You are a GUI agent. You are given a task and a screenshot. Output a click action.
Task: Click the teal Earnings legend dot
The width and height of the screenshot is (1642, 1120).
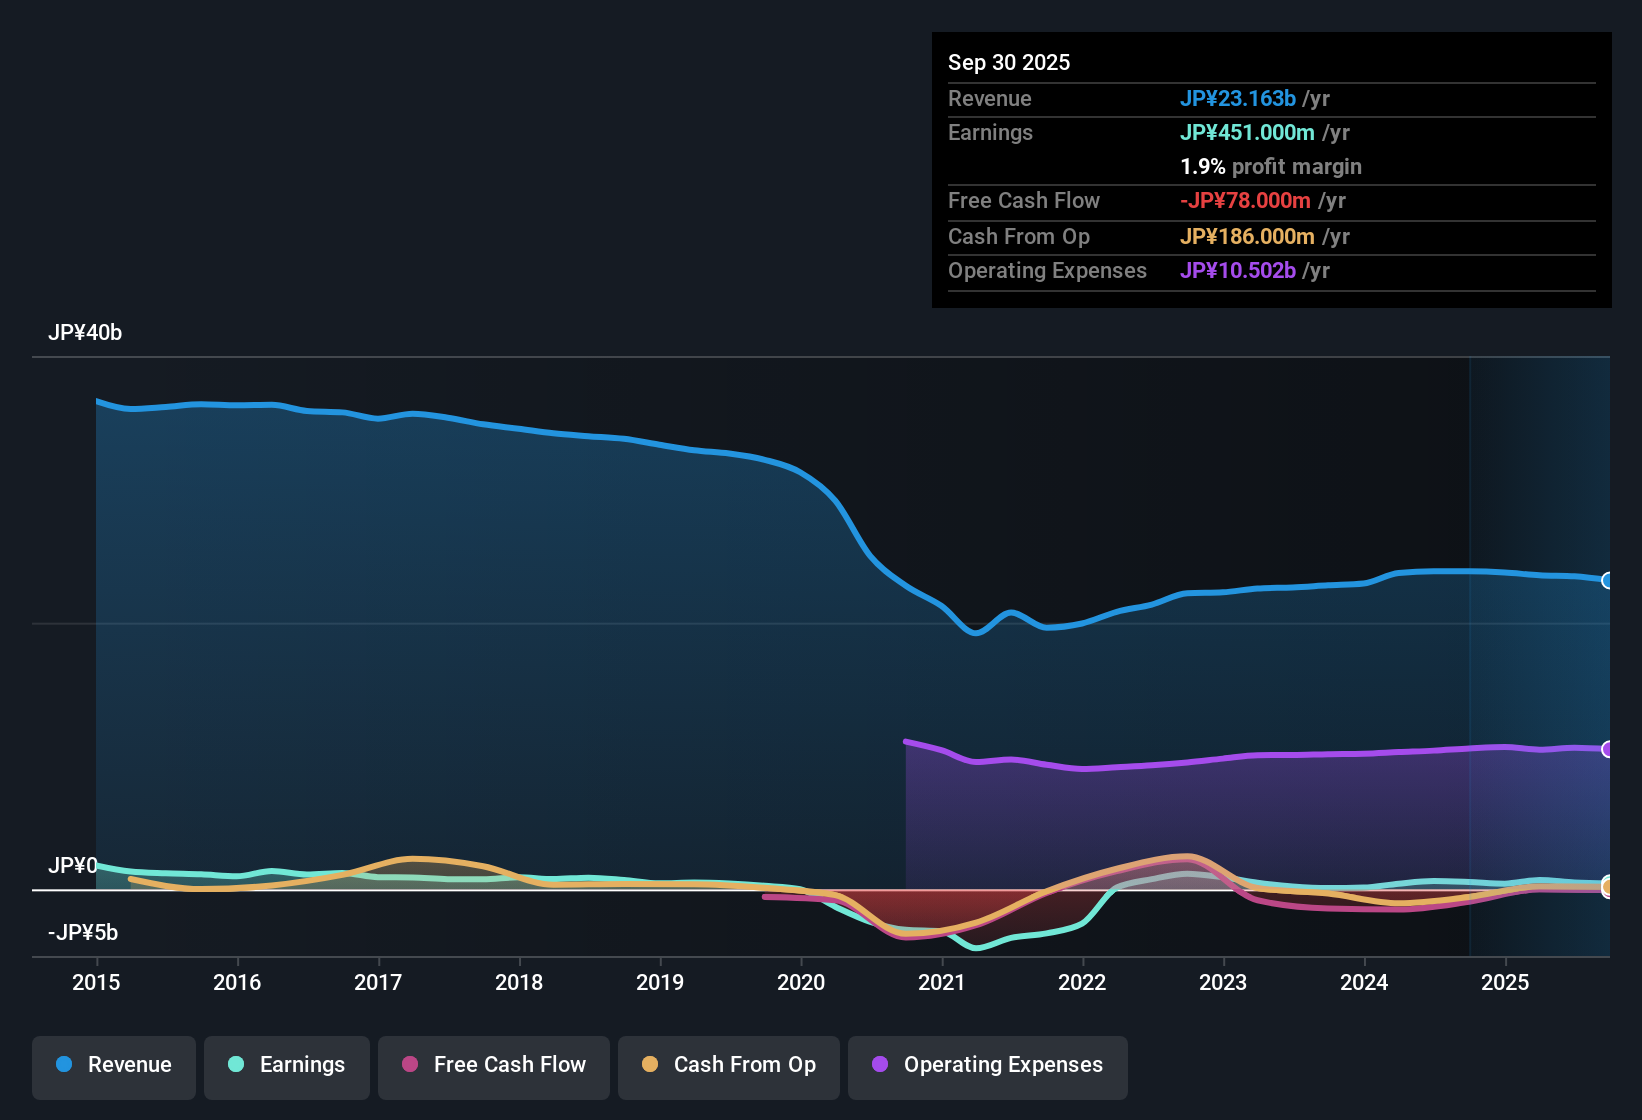[x=236, y=1065]
